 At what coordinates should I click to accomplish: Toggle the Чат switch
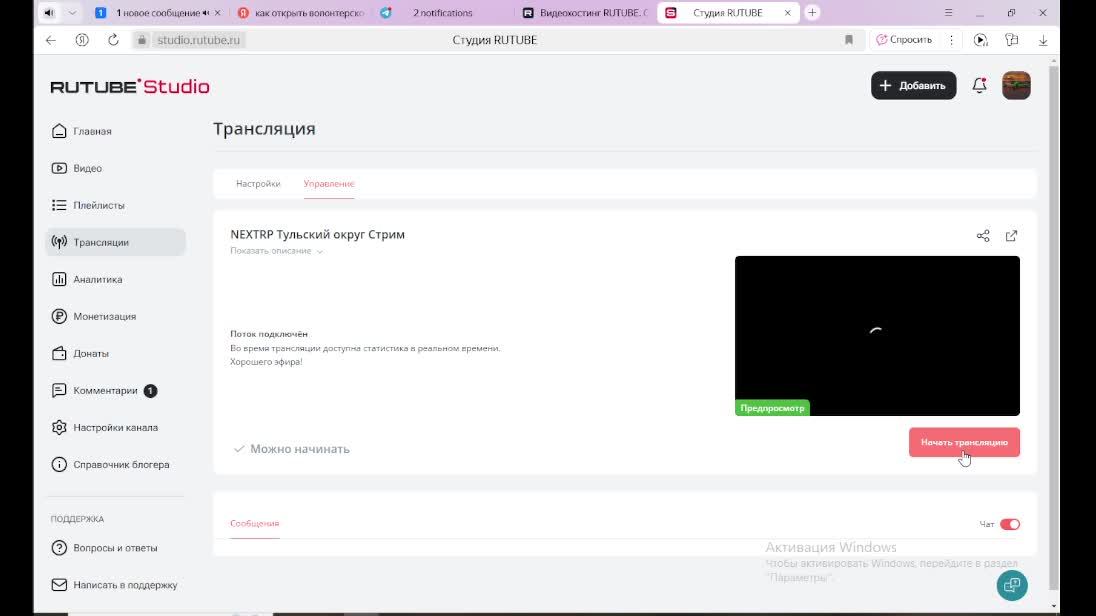coord(1010,524)
